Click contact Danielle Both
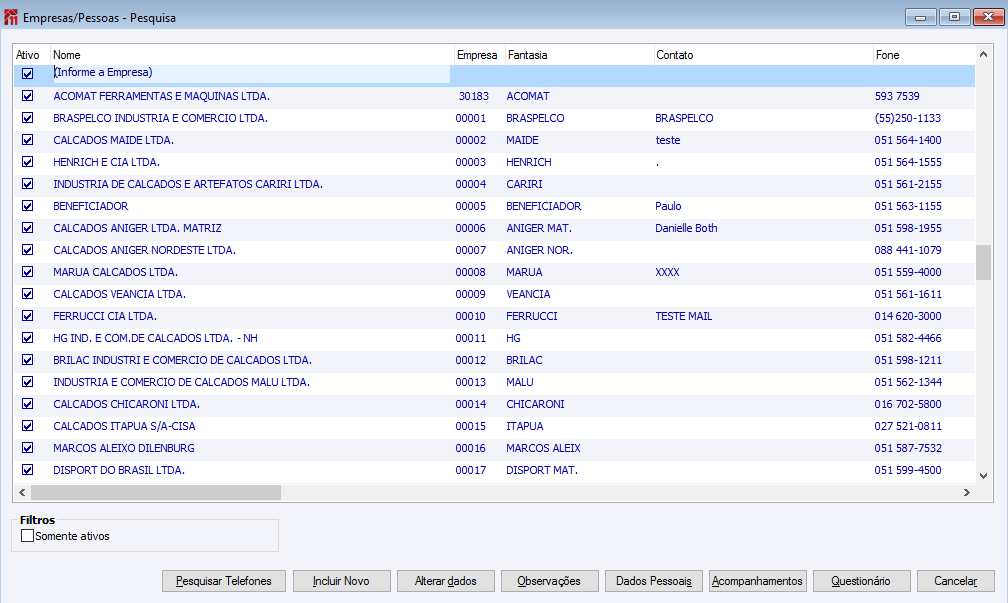Viewport: 1008px width, 603px height. pyautogui.click(x=686, y=228)
